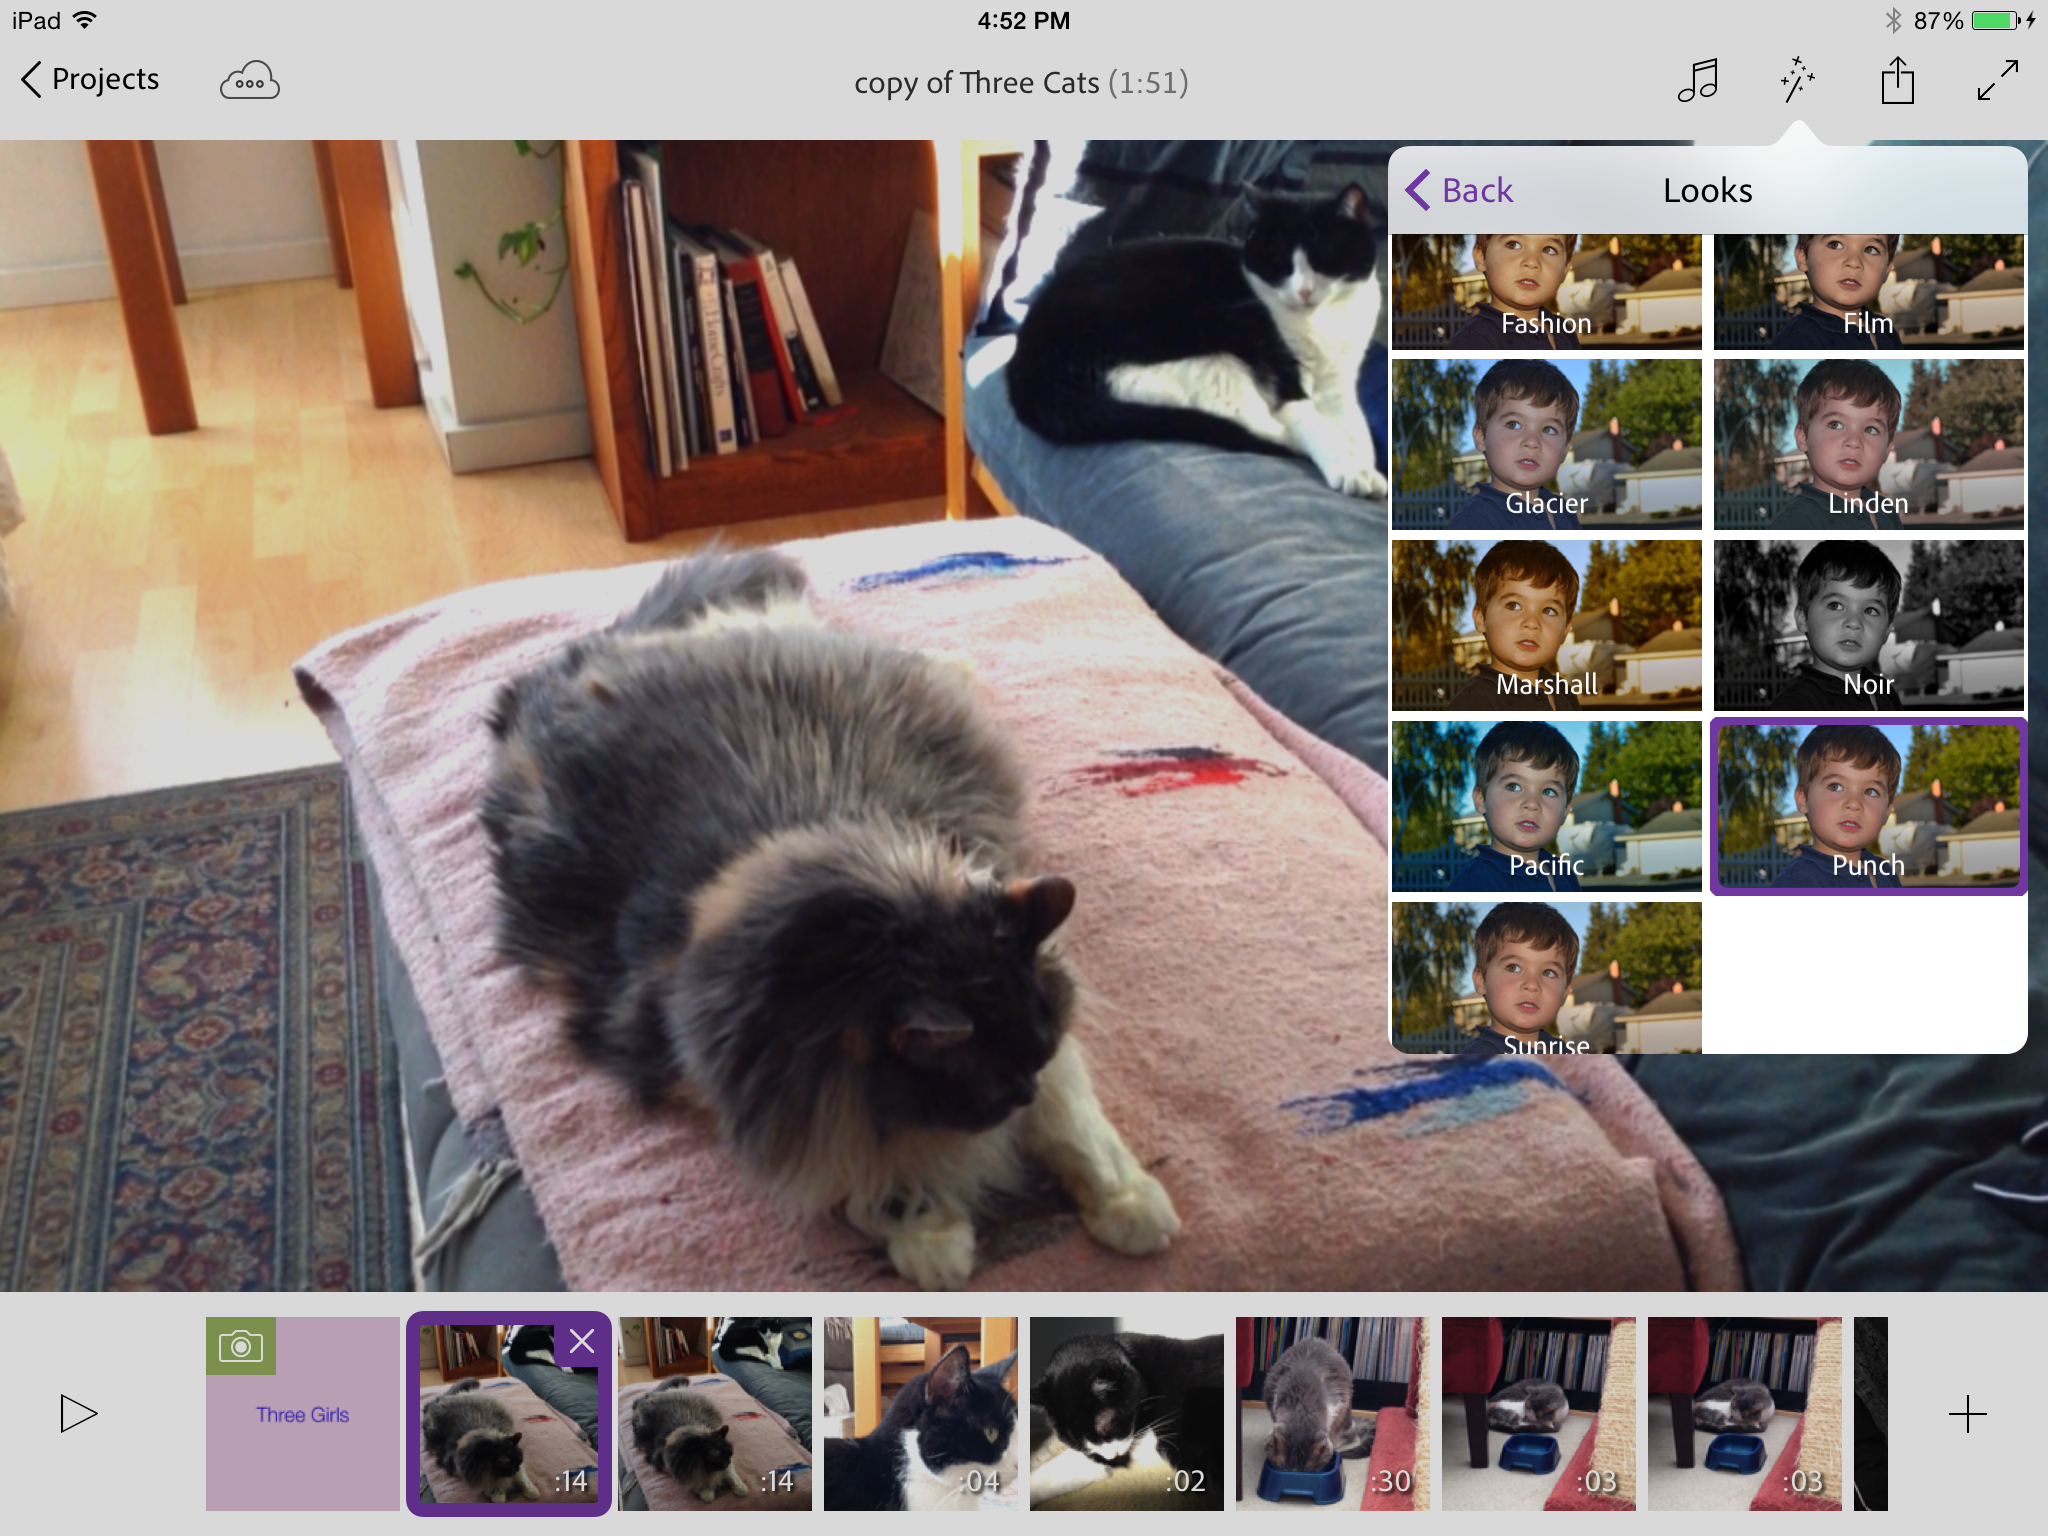Select the :02 black cat clip
Viewport: 2048px width, 1536px height.
tap(1127, 1414)
